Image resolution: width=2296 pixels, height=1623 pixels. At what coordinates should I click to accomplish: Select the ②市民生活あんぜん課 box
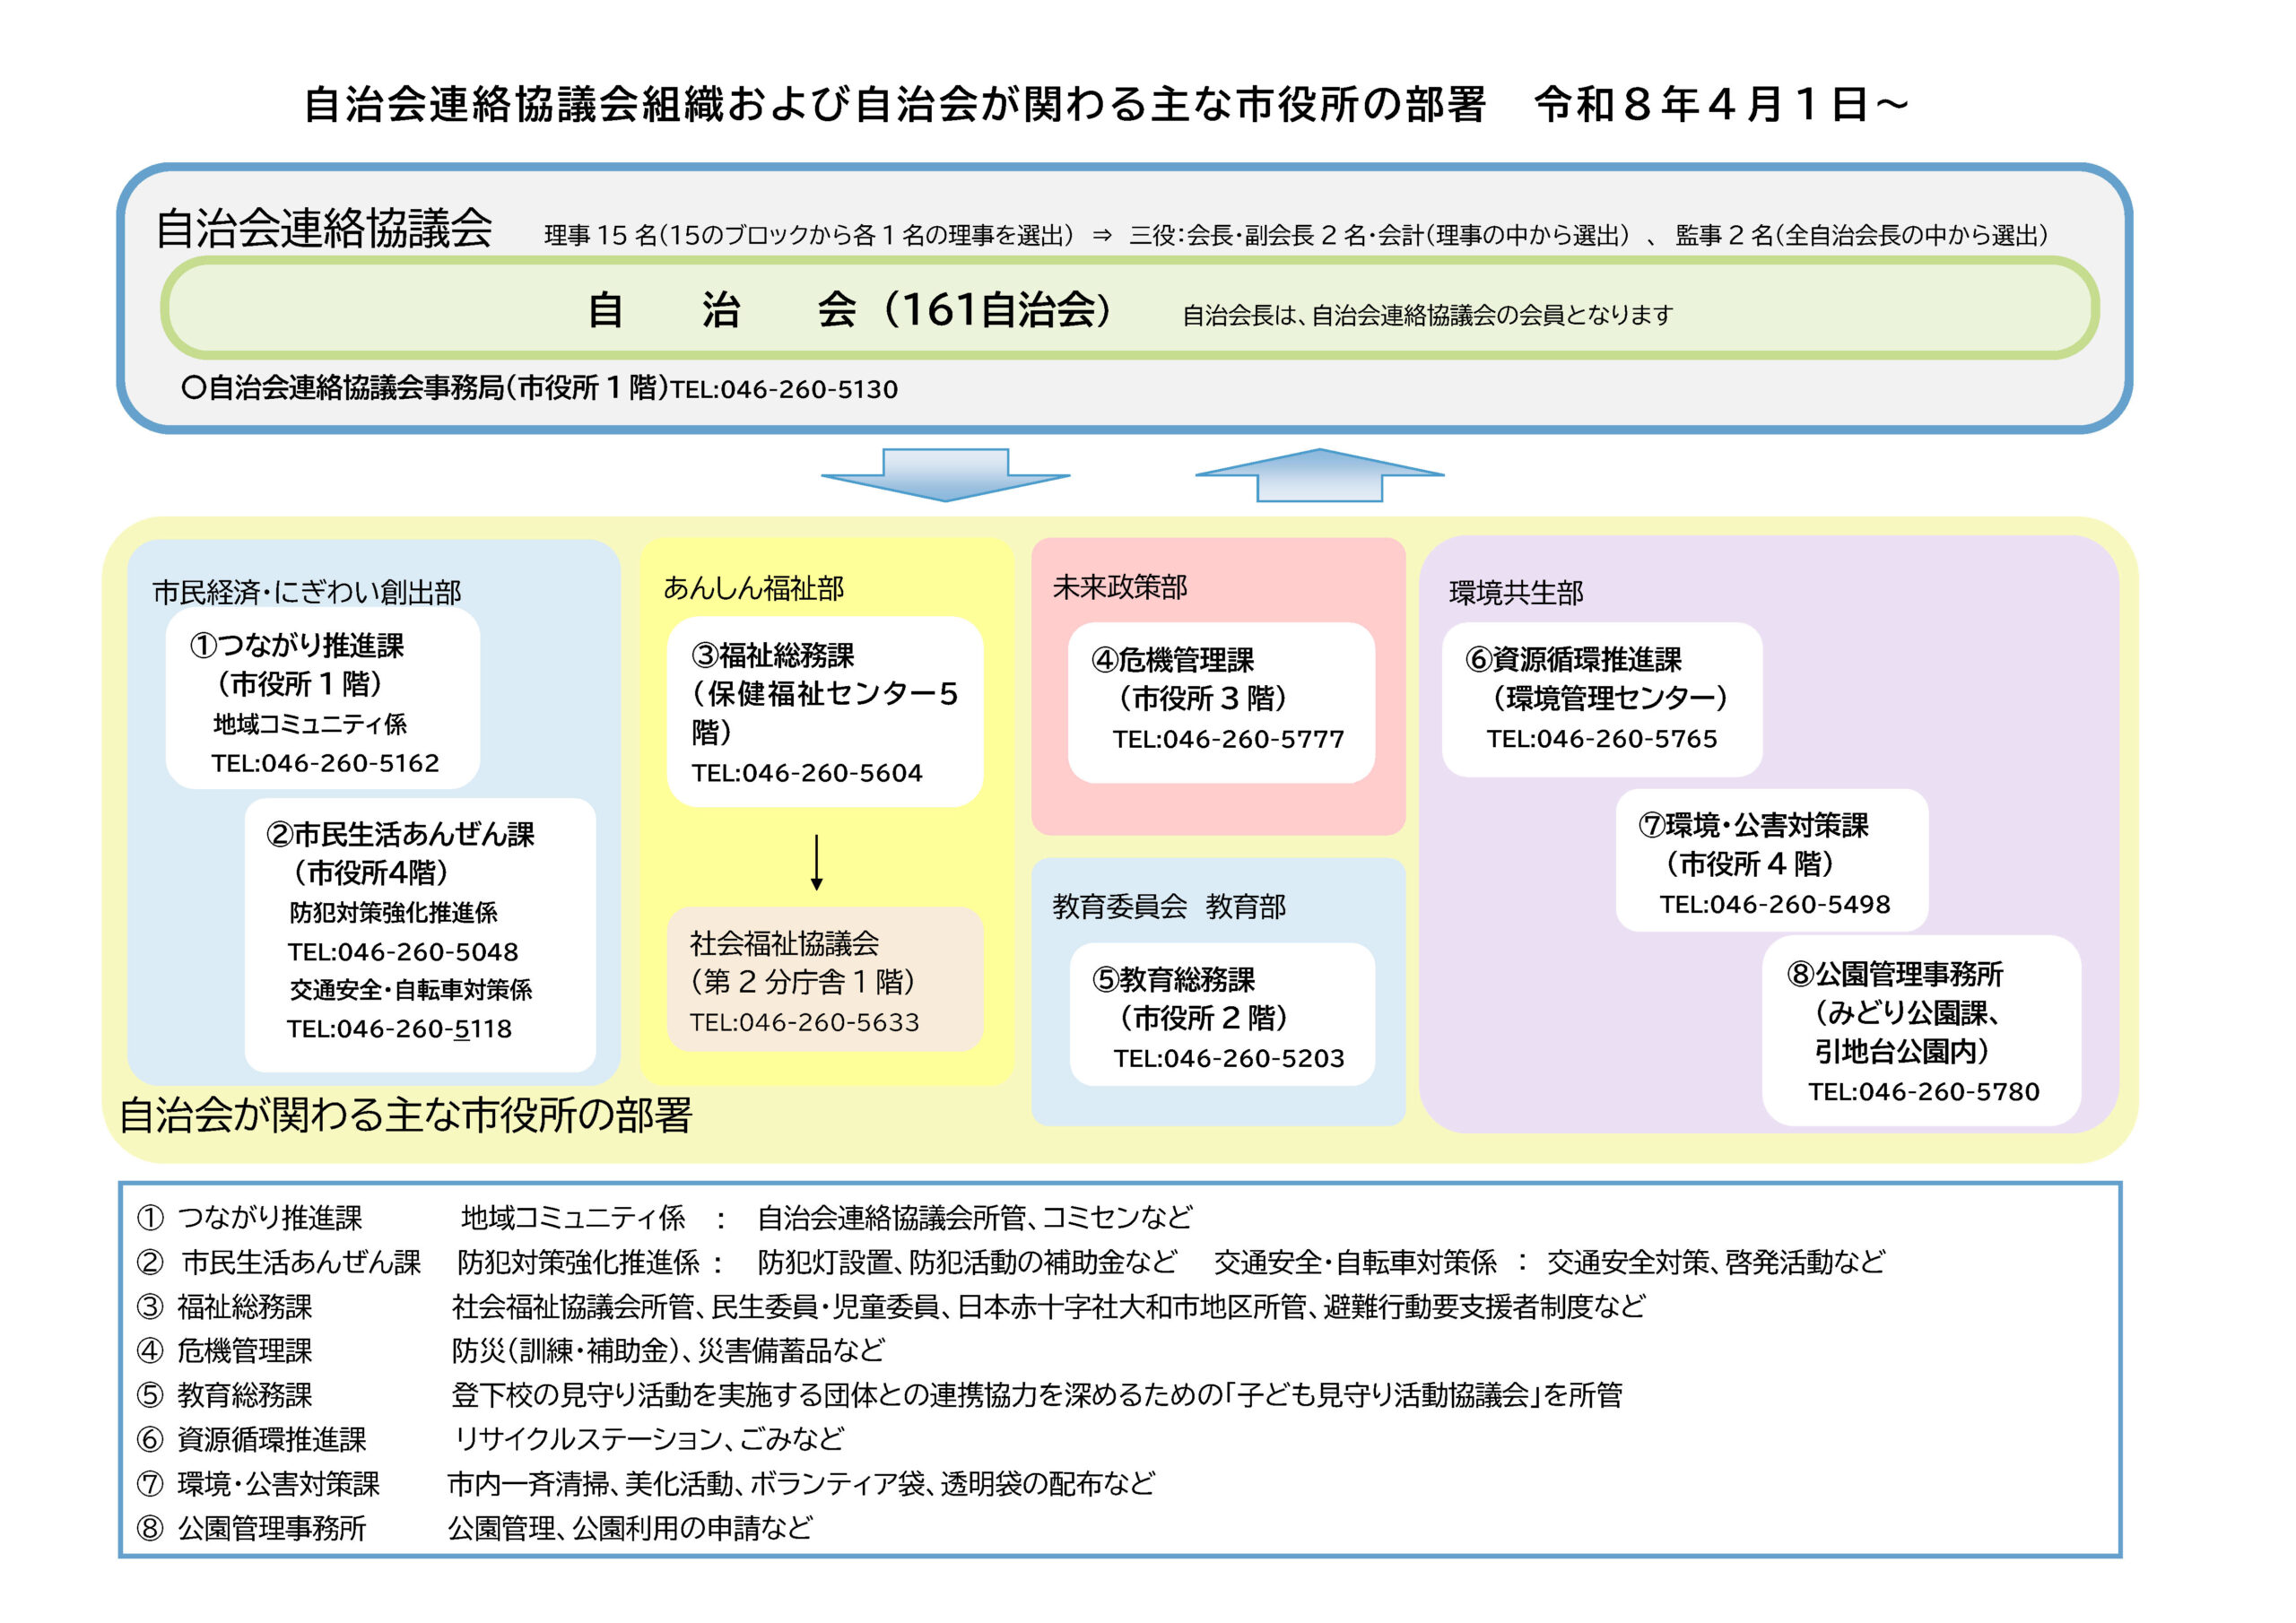420,934
